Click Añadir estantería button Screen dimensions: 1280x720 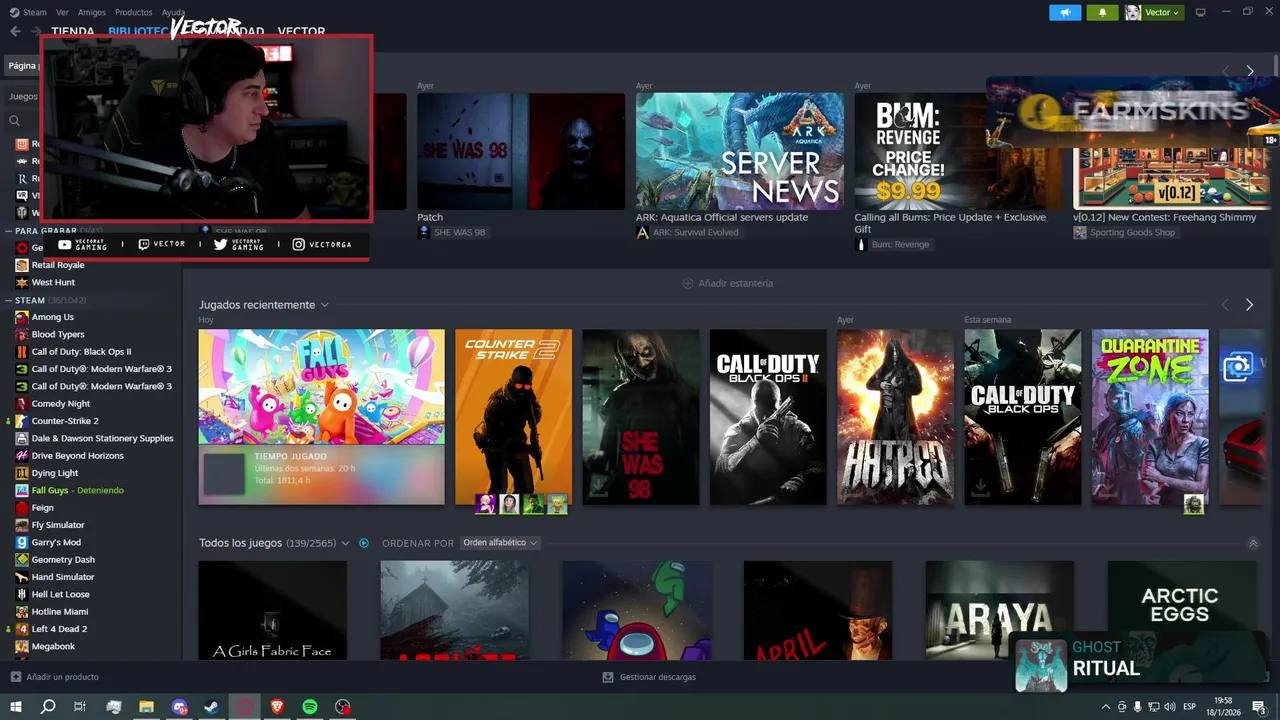(727, 283)
